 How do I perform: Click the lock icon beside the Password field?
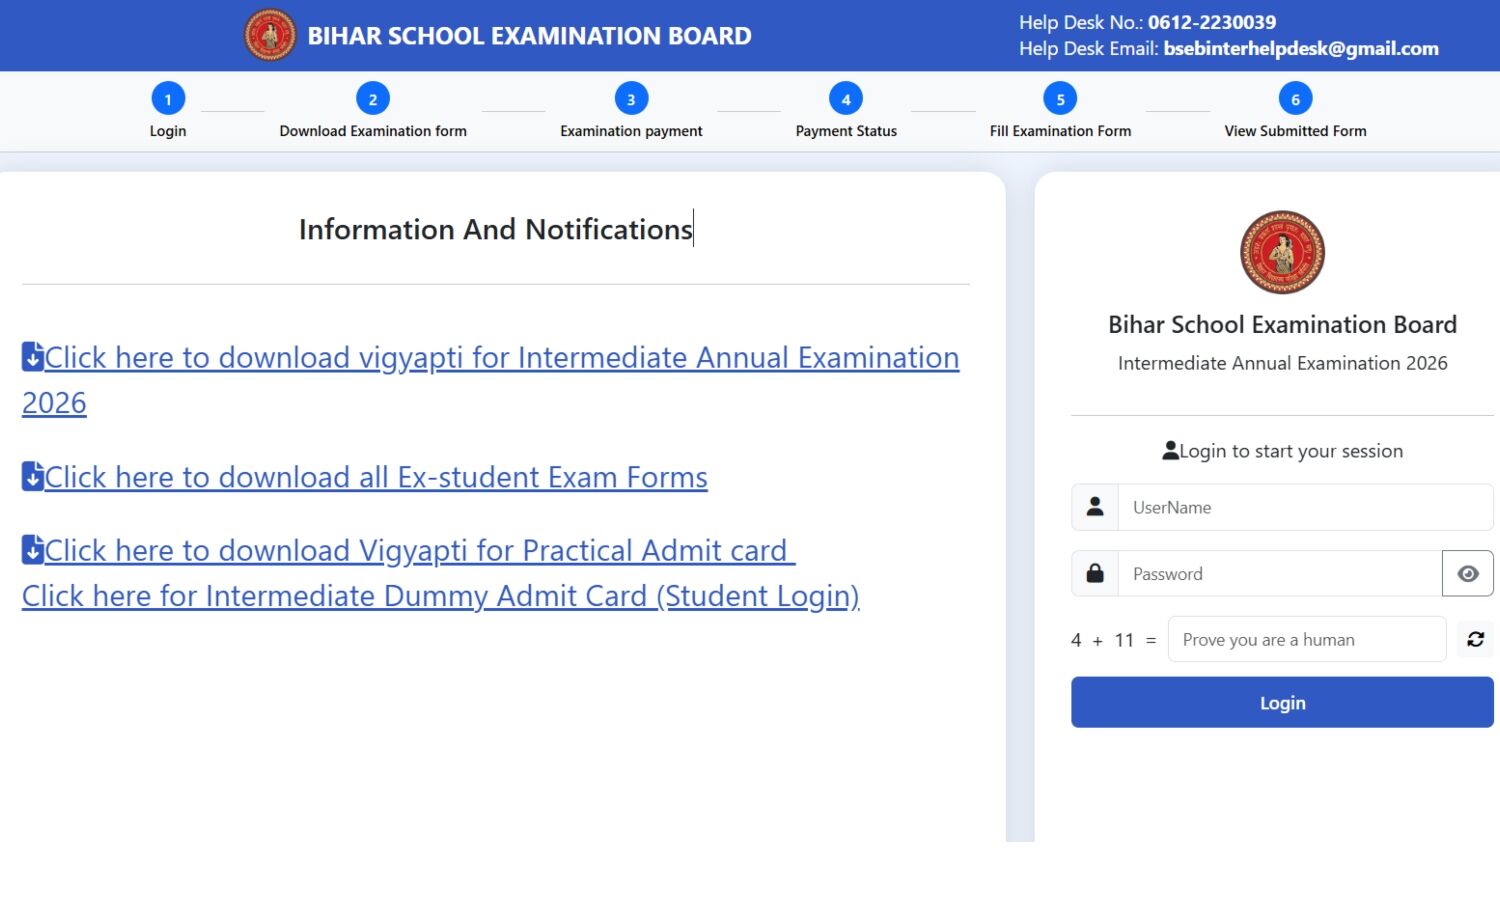[x=1095, y=574]
